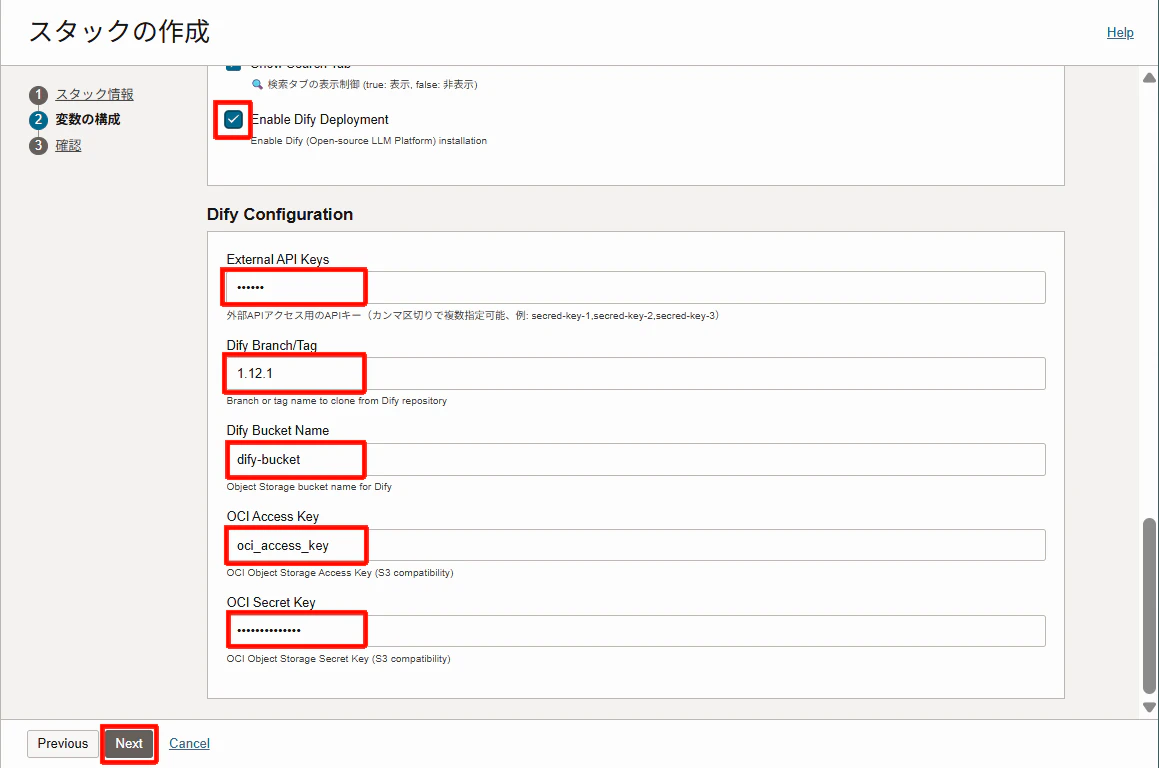Click the scrollbar down arrow
Viewport: 1159px width, 768px height.
pos(1149,707)
